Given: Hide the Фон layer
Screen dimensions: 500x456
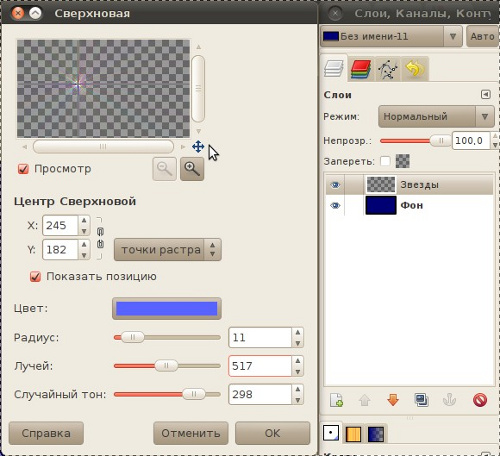Looking at the screenshot, I should click(x=335, y=205).
